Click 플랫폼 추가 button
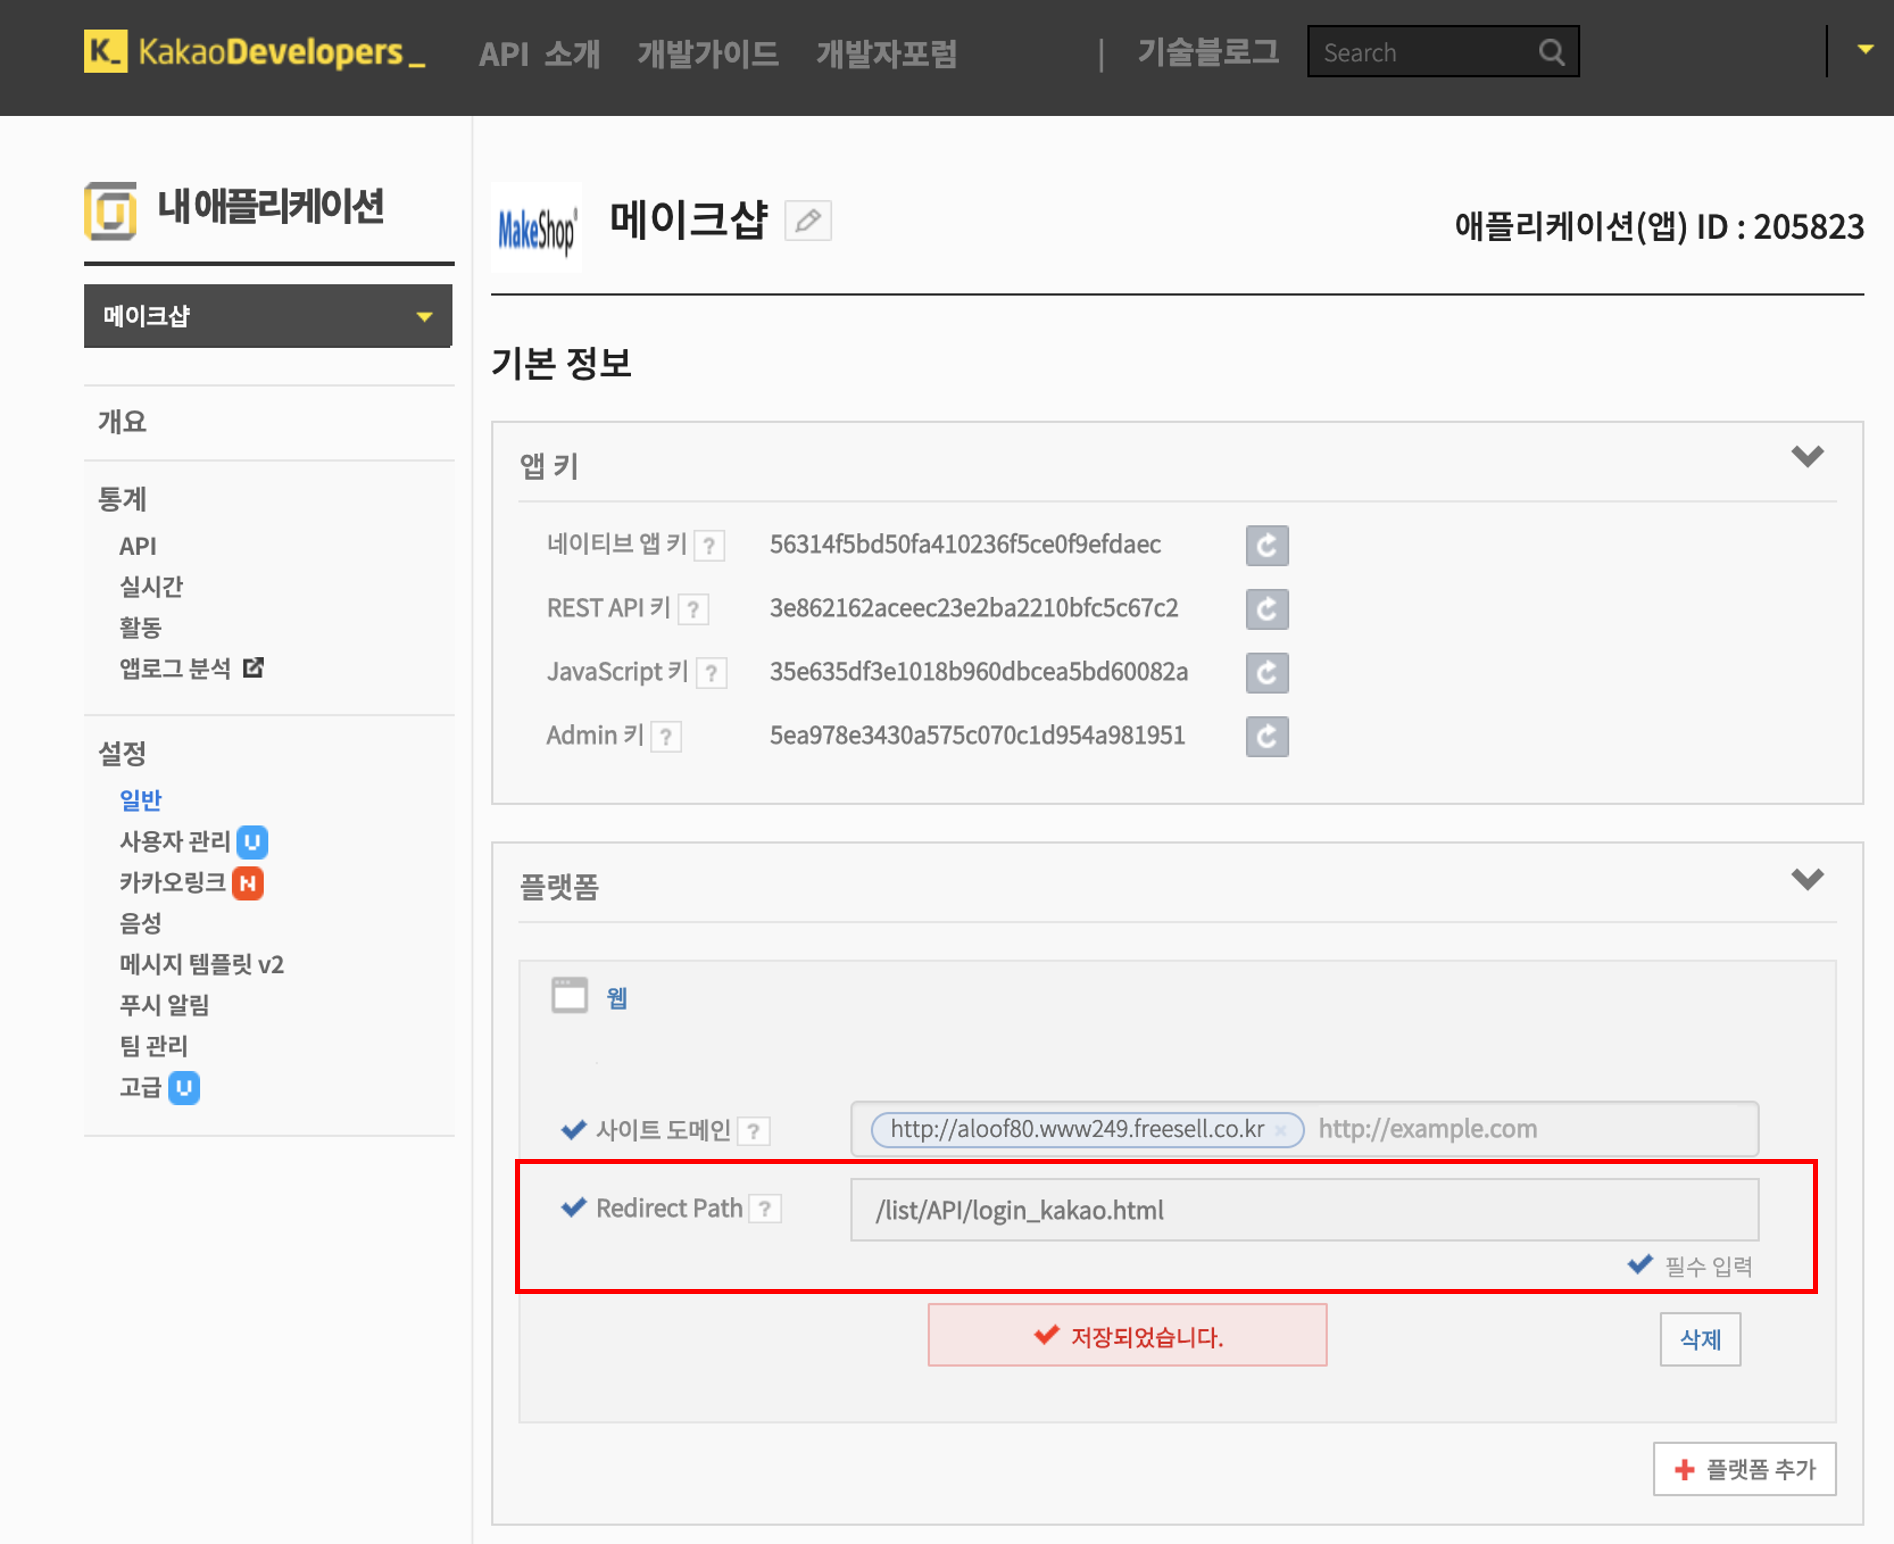Viewport: 1894px width, 1544px height. [x=1744, y=1469]
